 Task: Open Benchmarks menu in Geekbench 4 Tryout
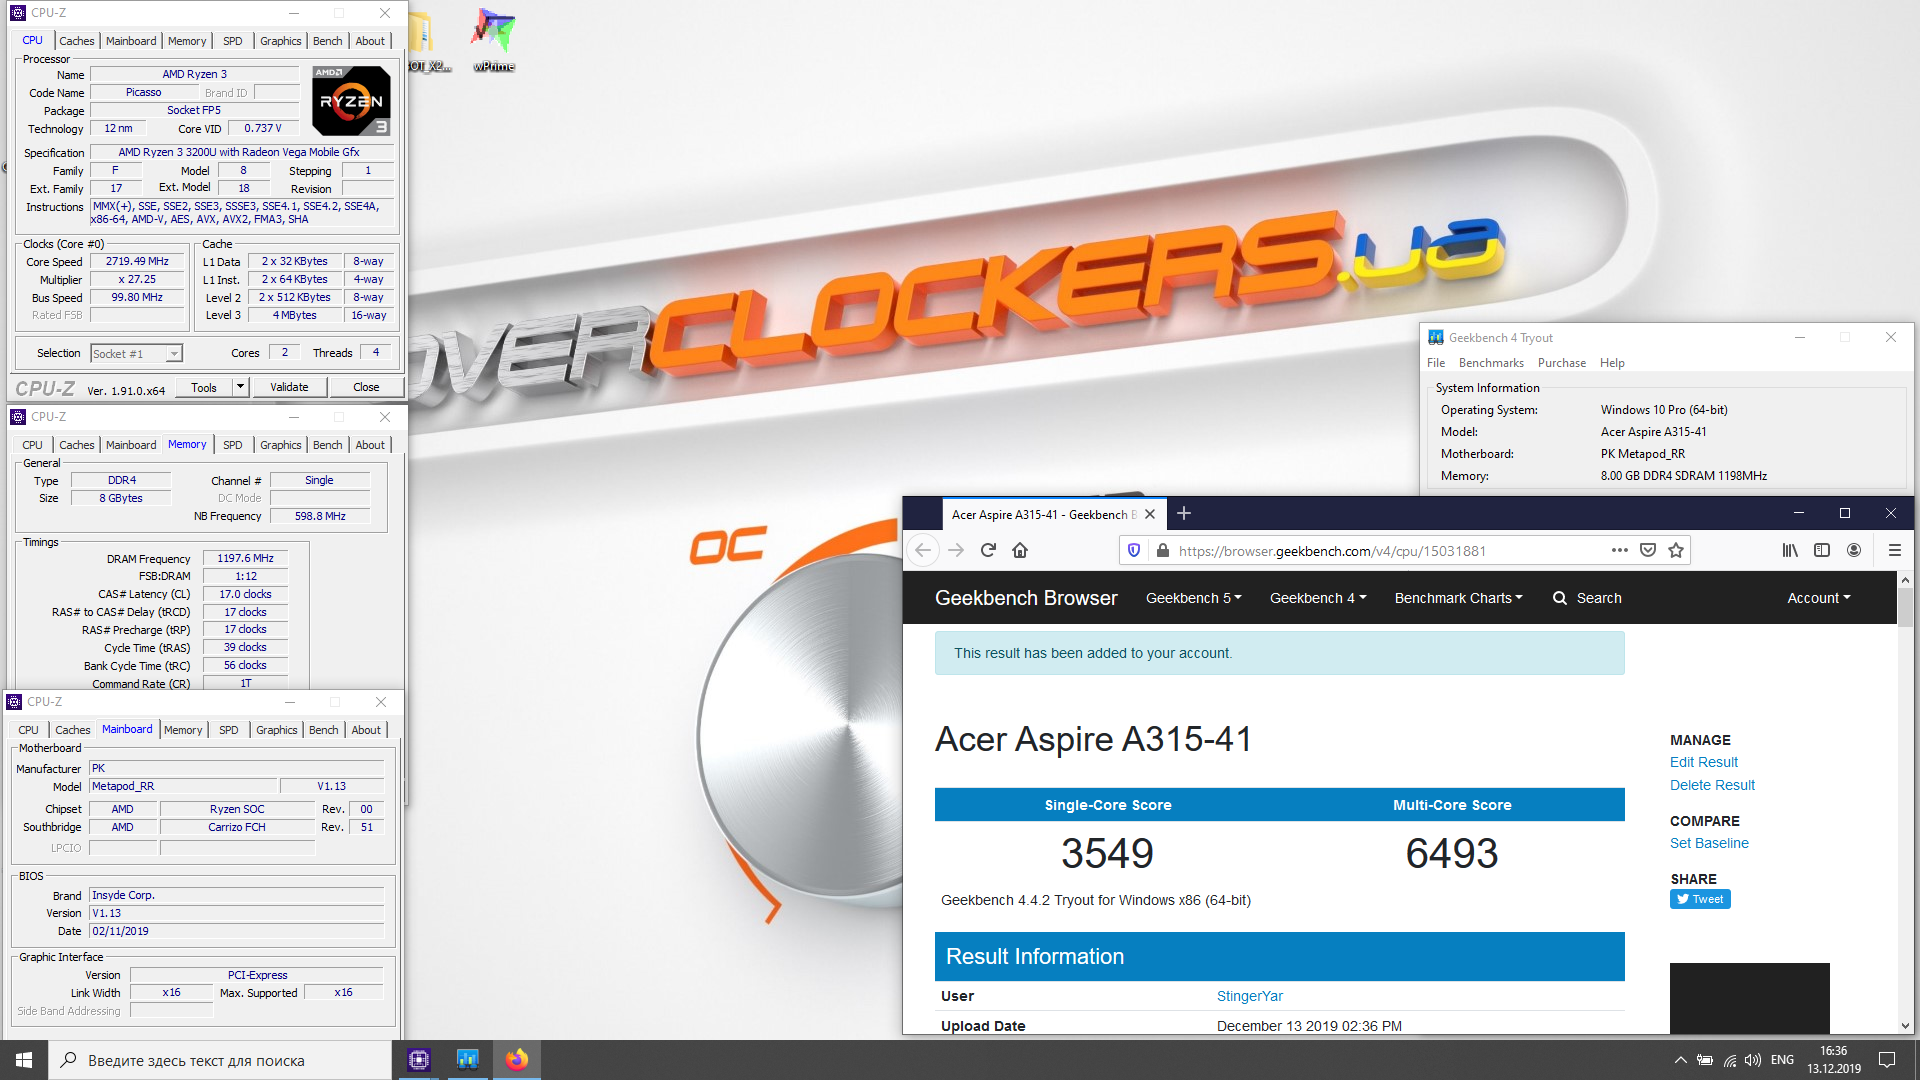point(1491,363)
